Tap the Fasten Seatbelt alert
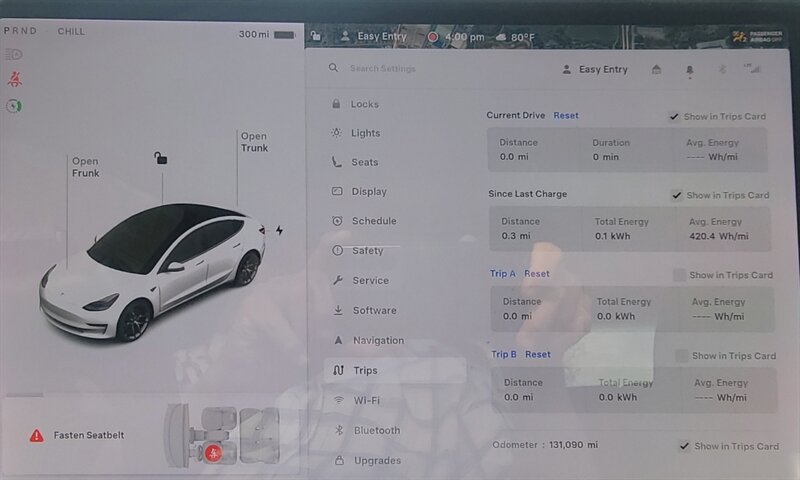800x480 pixels. point(89,435)
